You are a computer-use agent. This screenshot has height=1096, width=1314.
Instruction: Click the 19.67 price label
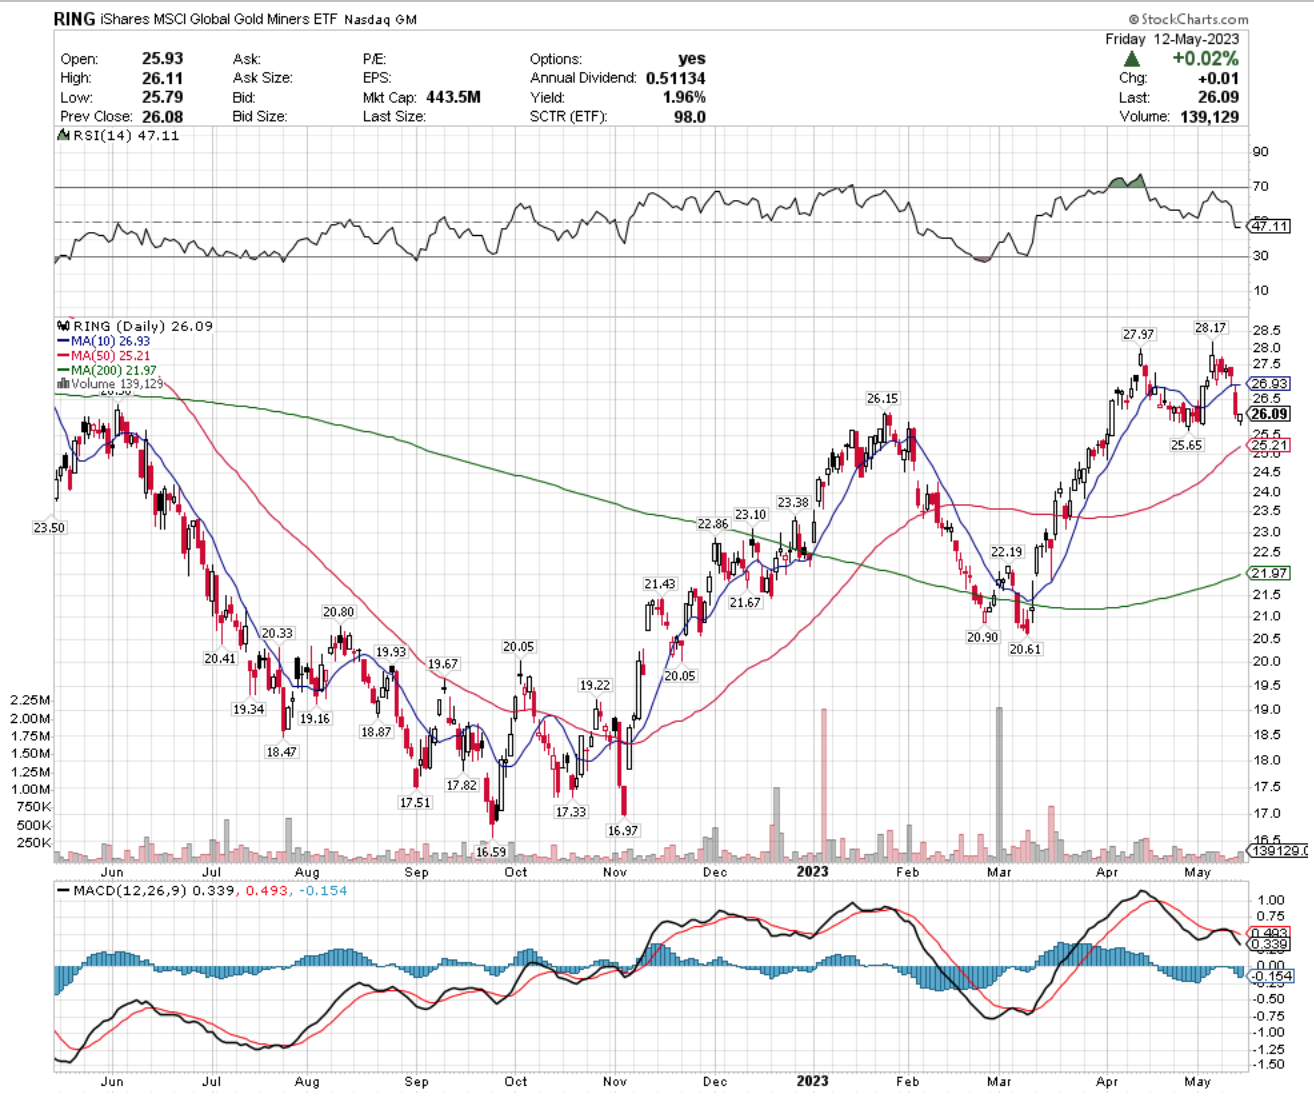pos(443,664)
